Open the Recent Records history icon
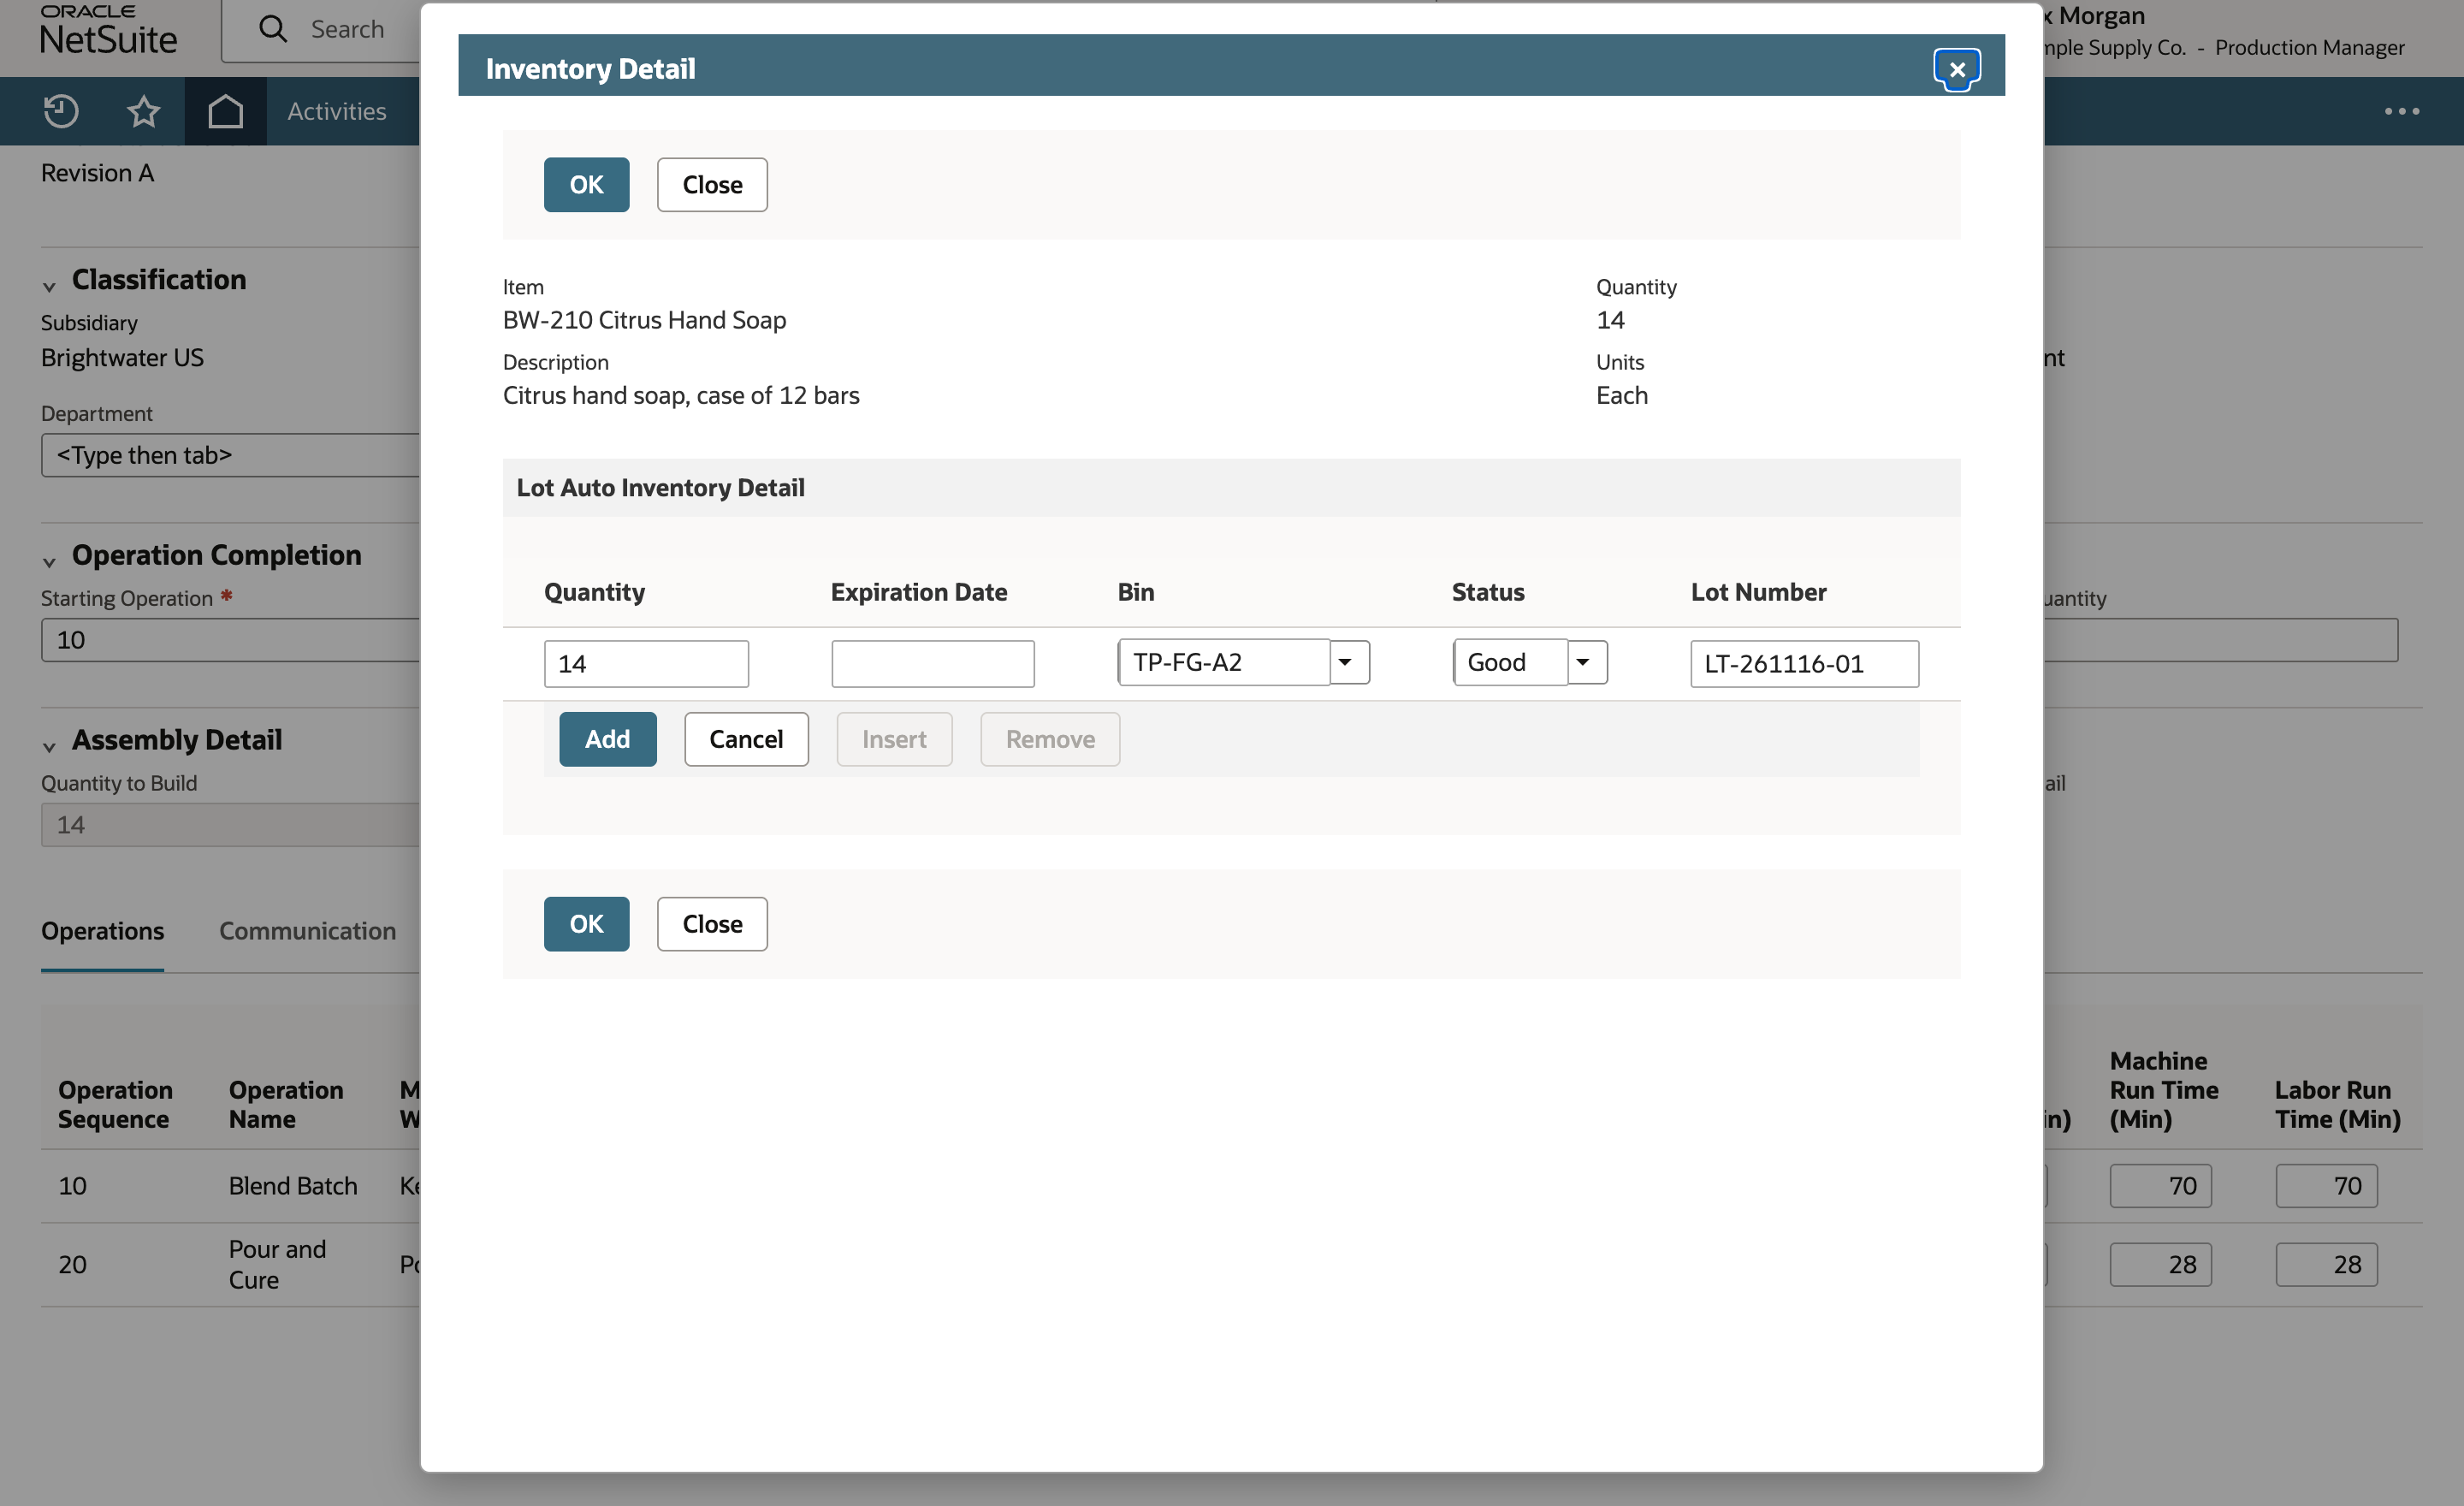This screenshot has height=1506, width=2464. coord(61,111)
